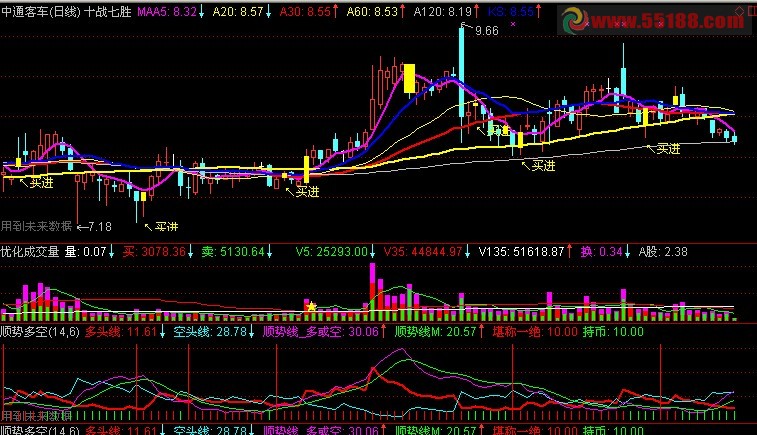
Task: Select the 量: 0.07 volume value
Action: click(x=85, y=252)
